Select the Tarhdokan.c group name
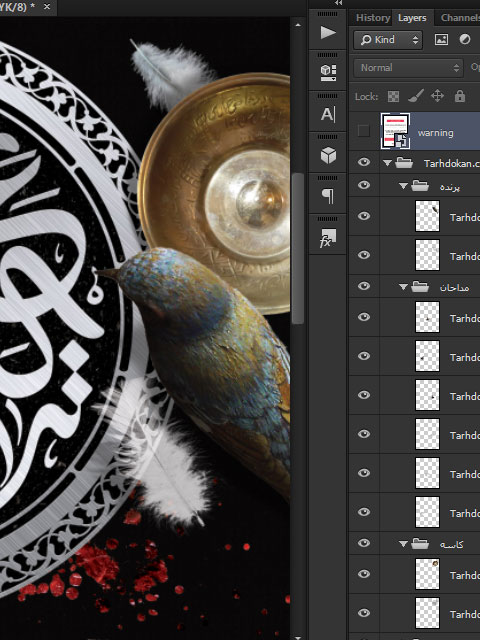 coord(451,164)
